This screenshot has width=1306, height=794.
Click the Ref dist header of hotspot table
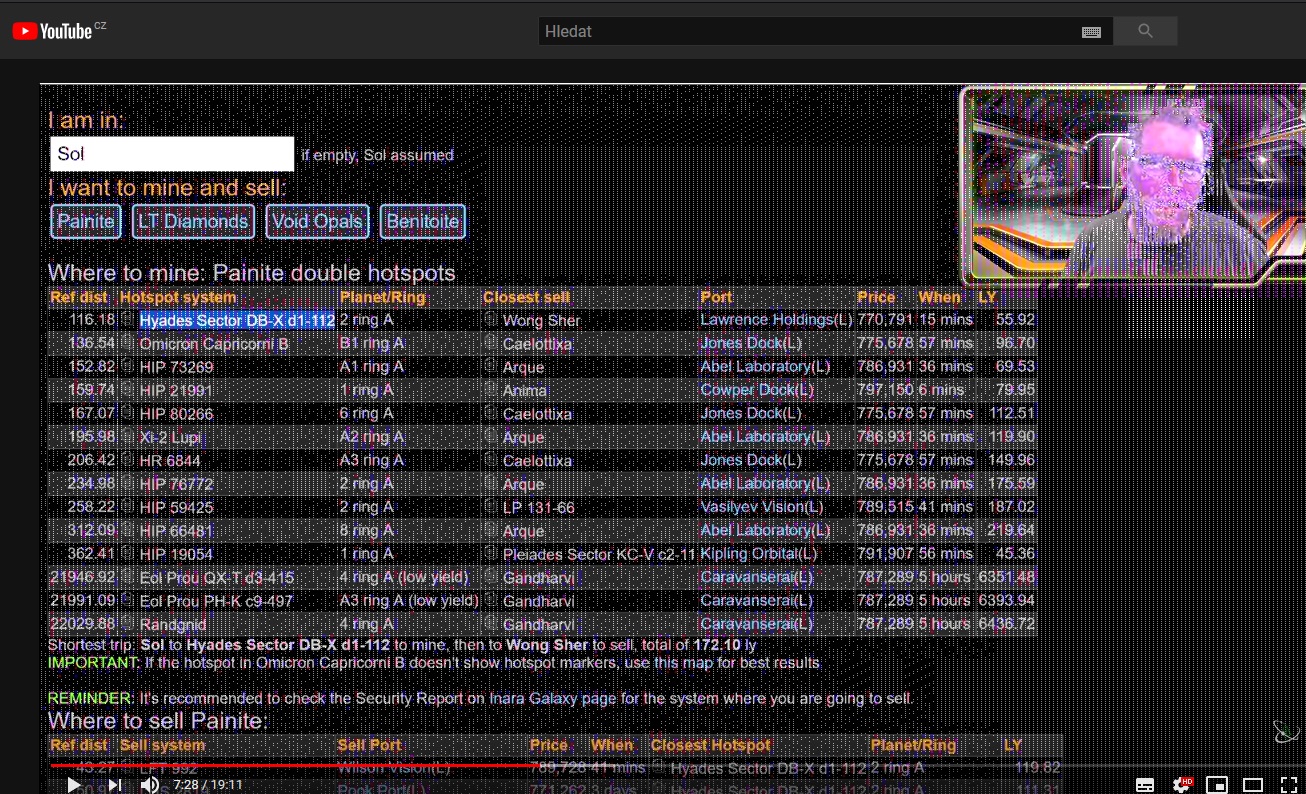click(79, 297)
